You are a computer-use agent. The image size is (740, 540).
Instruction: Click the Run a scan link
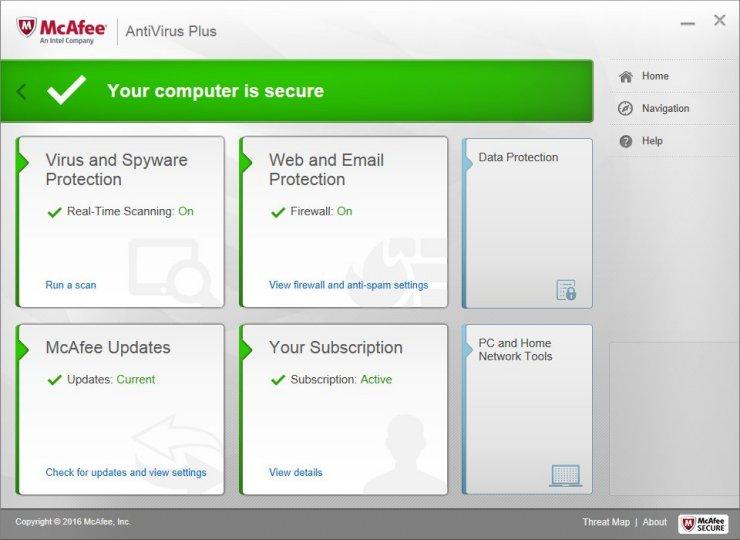(71, 285)
